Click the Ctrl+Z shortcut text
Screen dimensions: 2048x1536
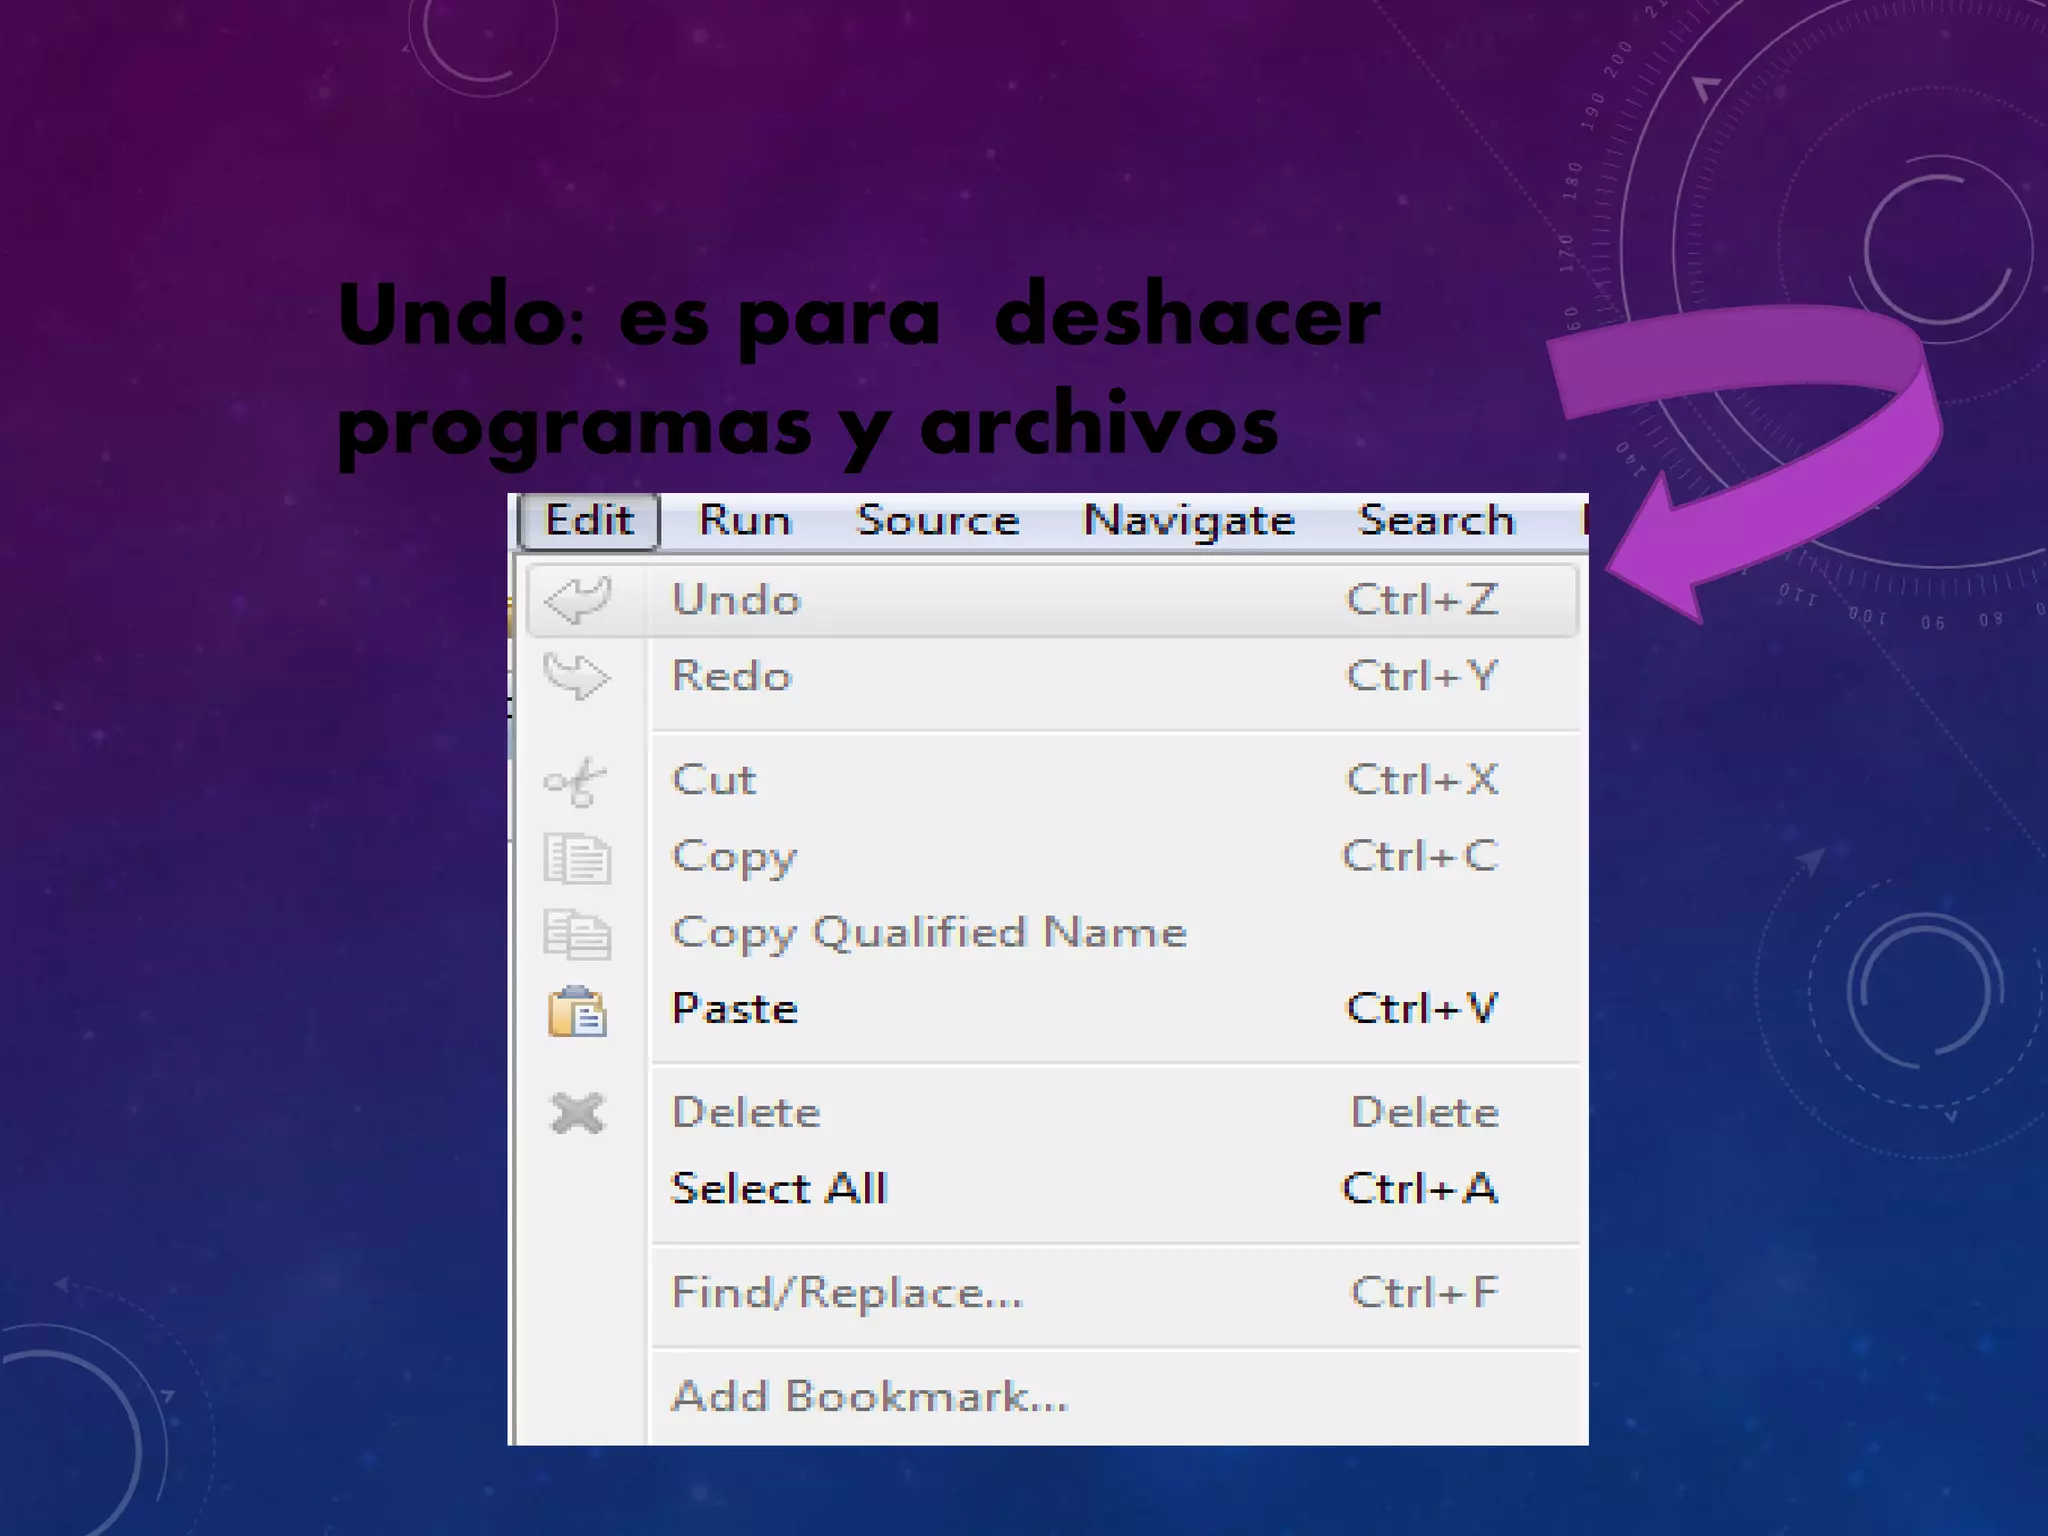(x=1422, y=600)
